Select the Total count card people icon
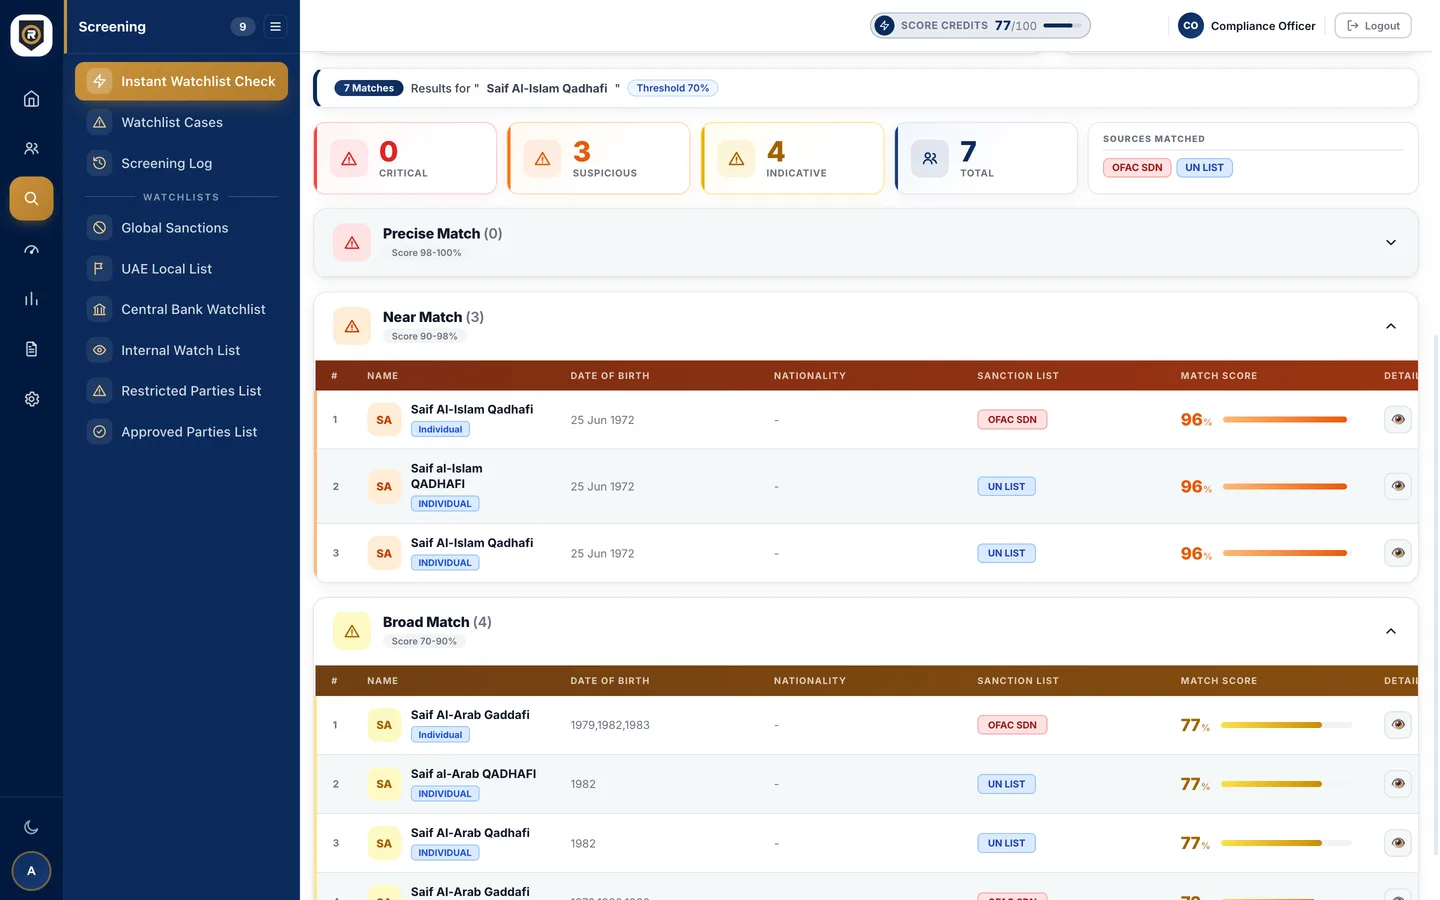 click(x=930, y=158)
